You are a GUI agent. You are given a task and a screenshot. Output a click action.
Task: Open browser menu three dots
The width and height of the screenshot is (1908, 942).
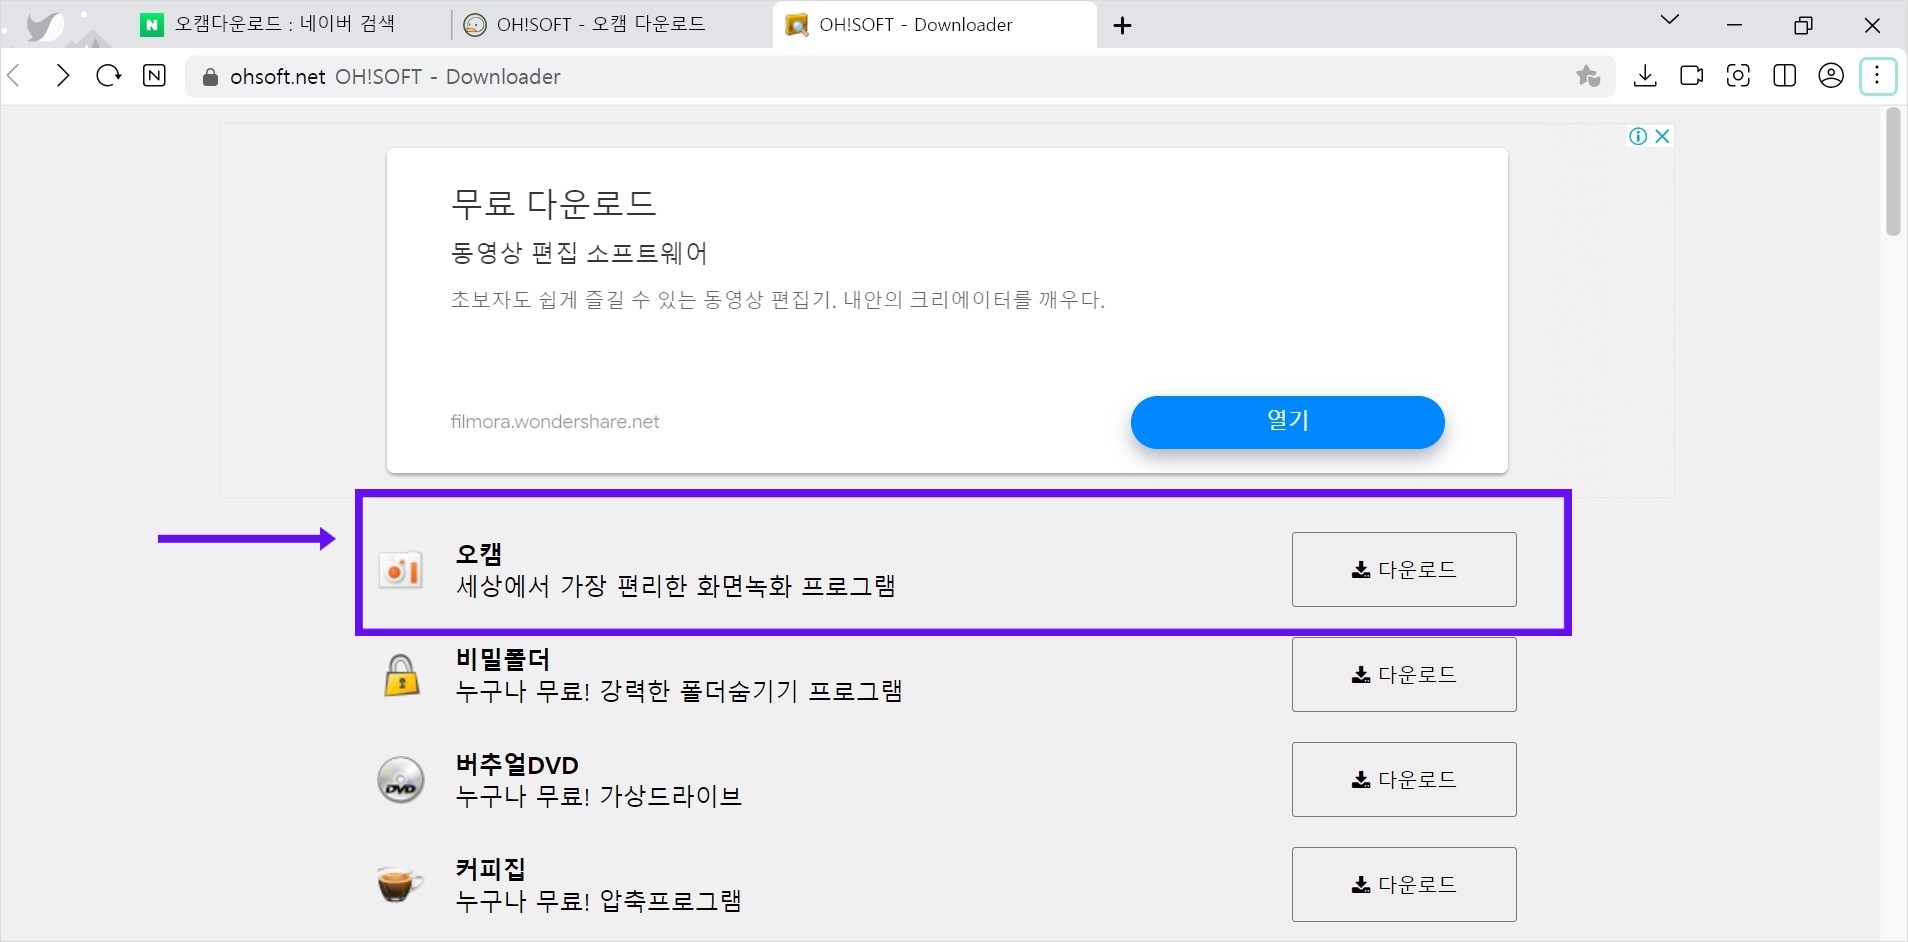click(x=1878, y=75)
